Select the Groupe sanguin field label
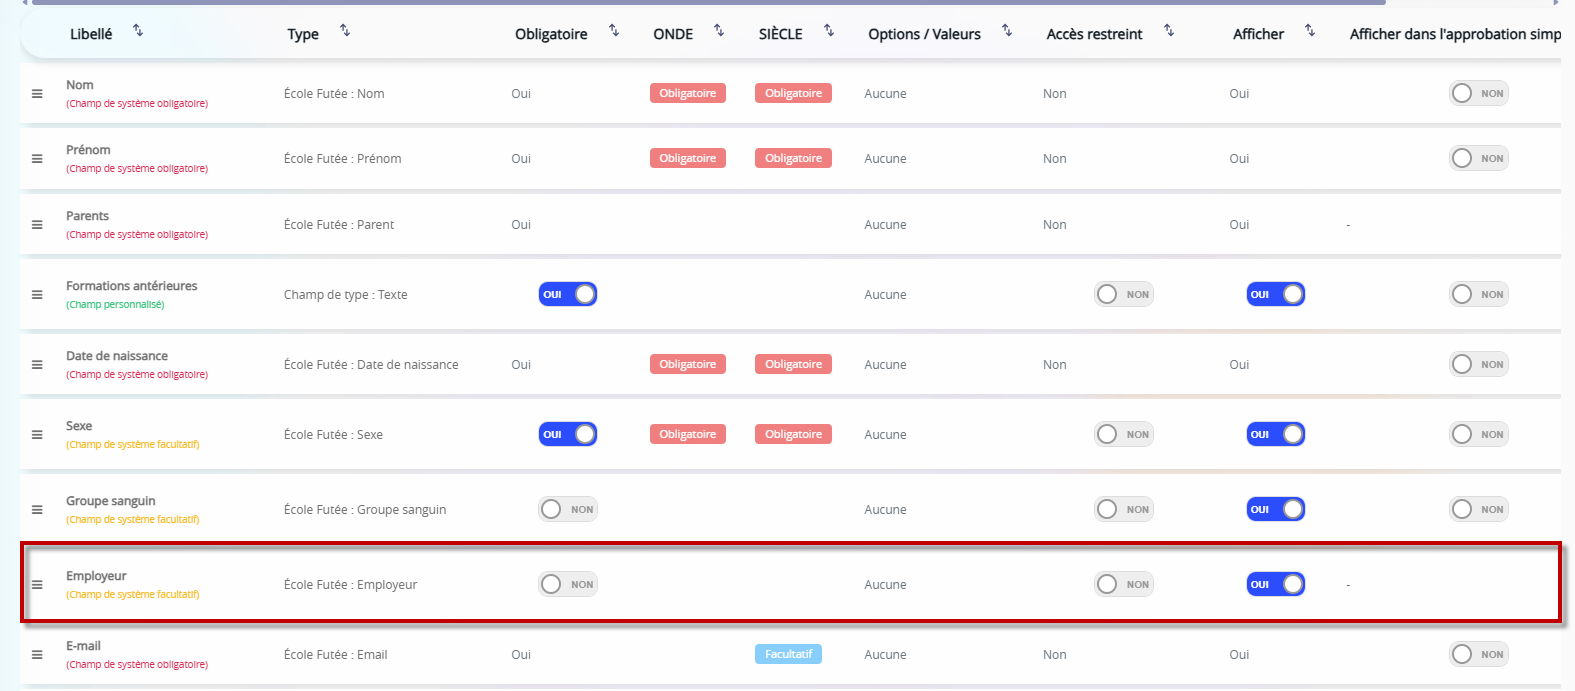The width and height of the screenshot is (1575, 691). (x=111, y=501)
